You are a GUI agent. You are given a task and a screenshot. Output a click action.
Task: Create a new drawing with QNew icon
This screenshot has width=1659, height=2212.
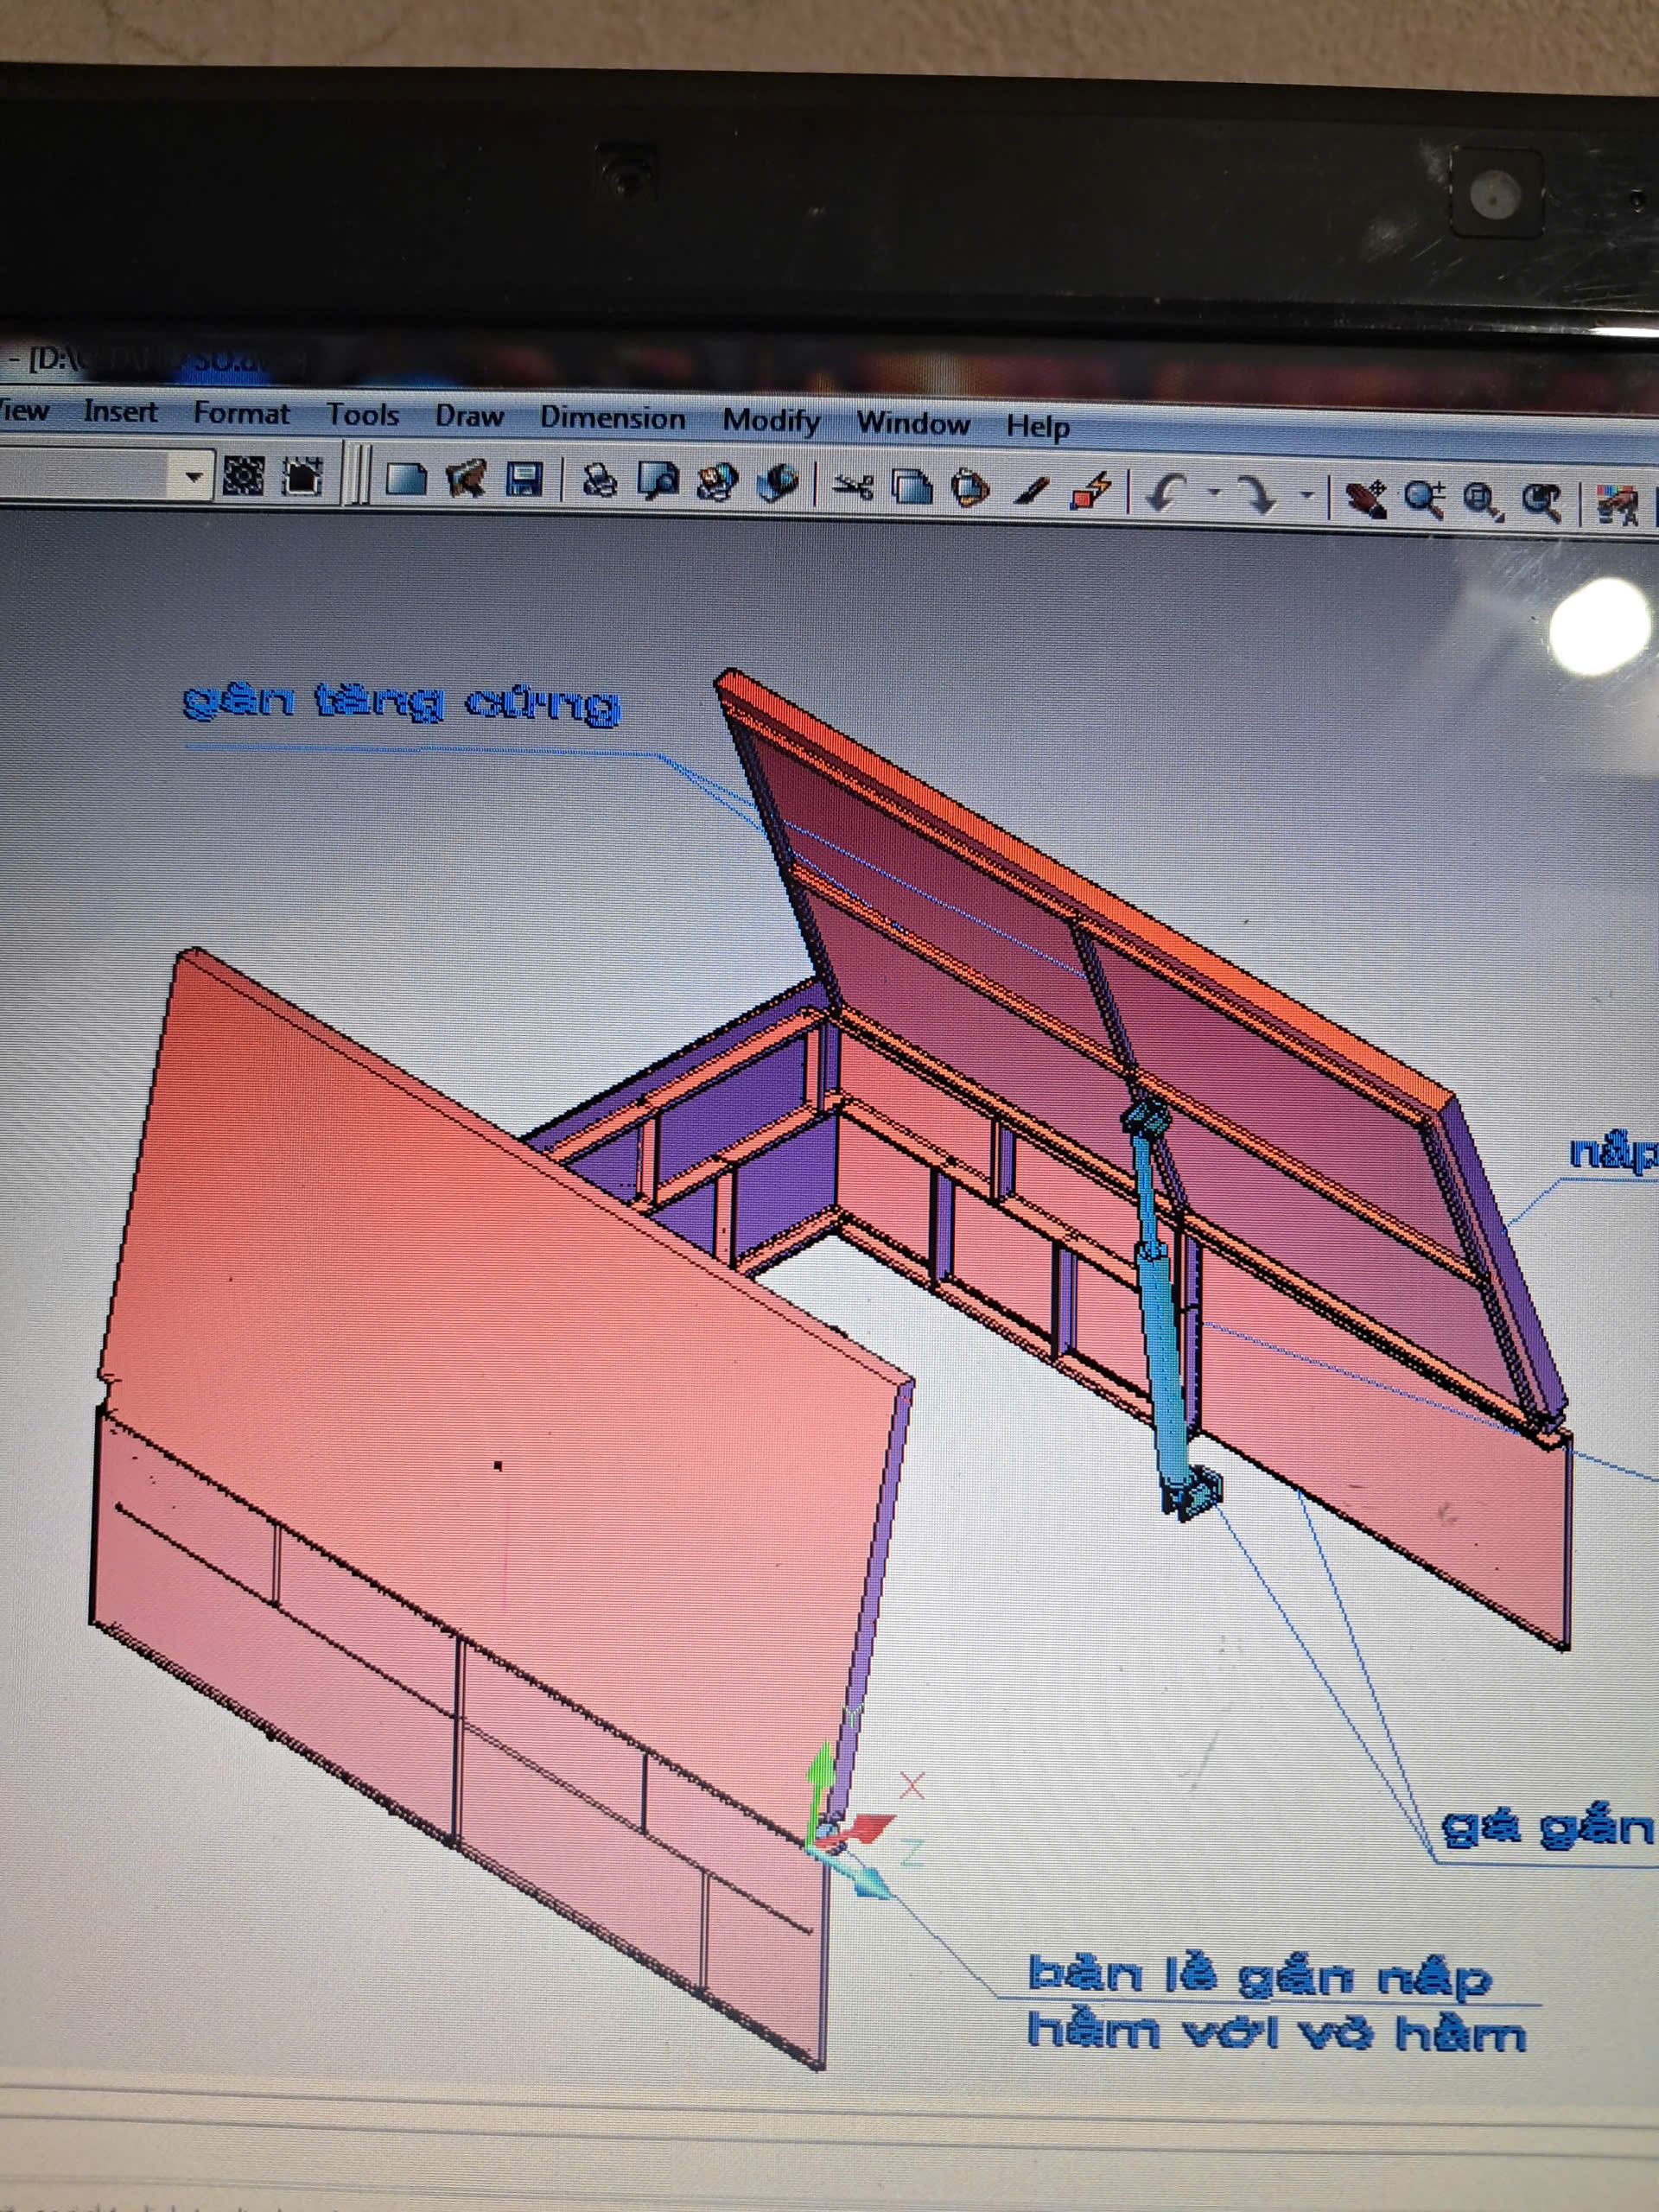tap(405, 480)
